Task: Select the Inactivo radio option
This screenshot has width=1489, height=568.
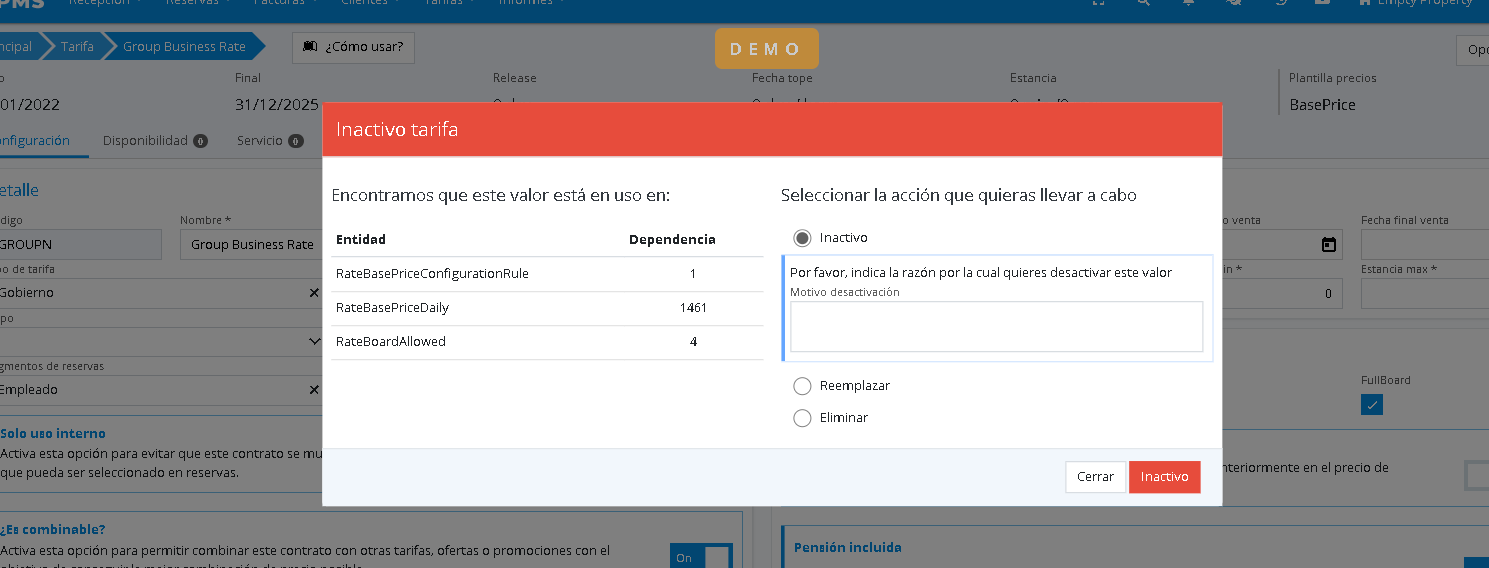Action: 802,238
